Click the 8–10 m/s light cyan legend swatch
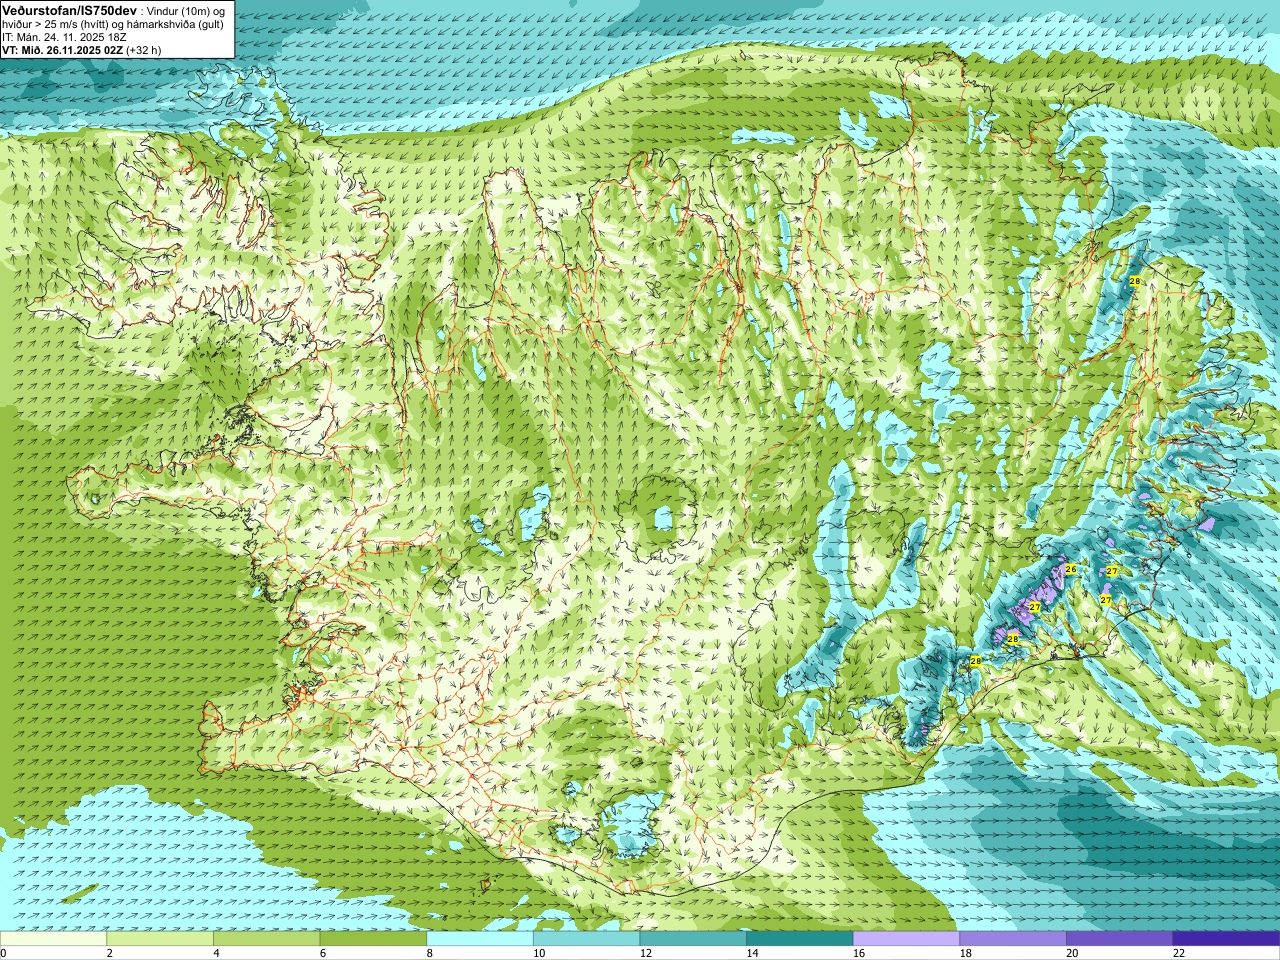This screenshot has width=1280, height=960. tap(480, 939)
